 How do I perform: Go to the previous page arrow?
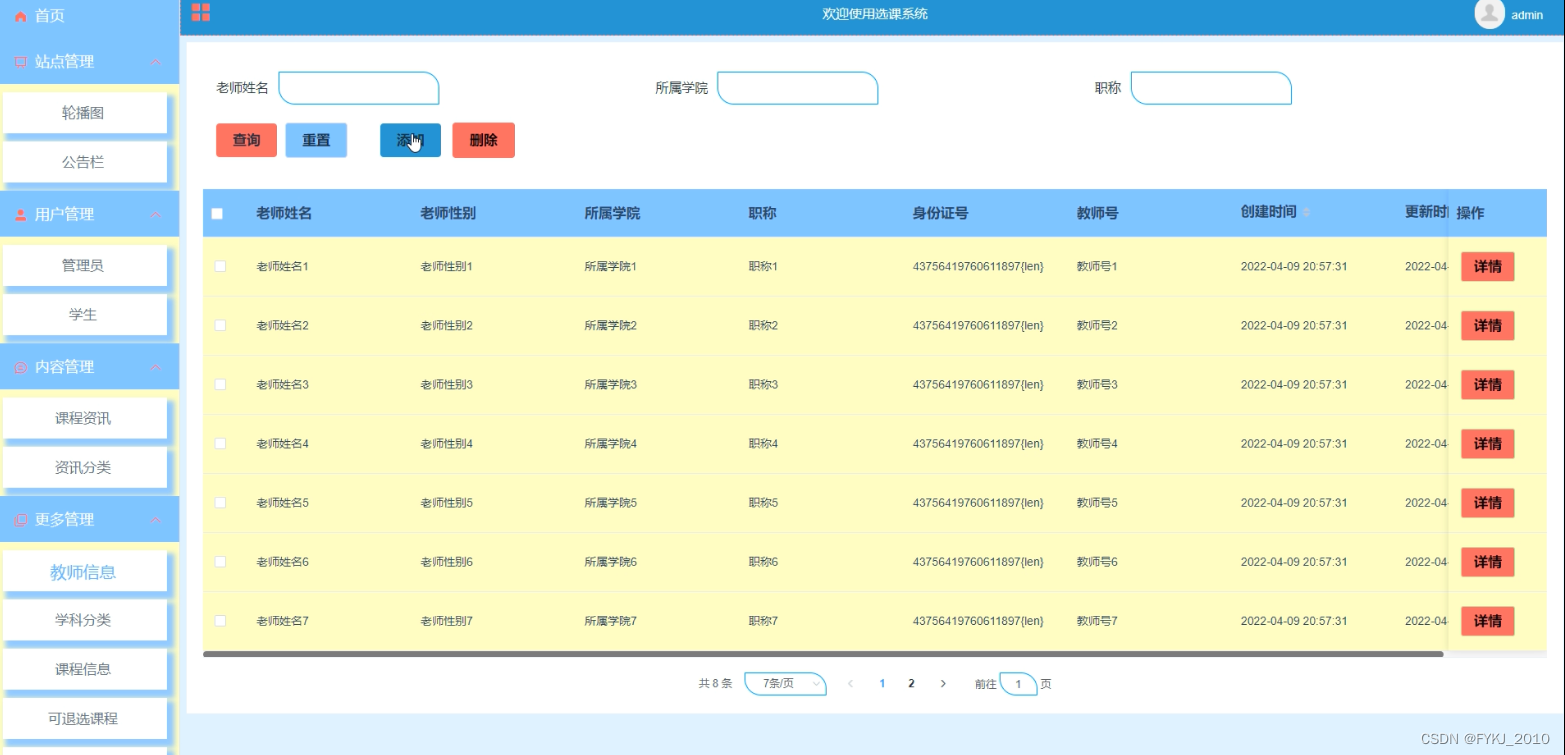(x=851, y=684)
